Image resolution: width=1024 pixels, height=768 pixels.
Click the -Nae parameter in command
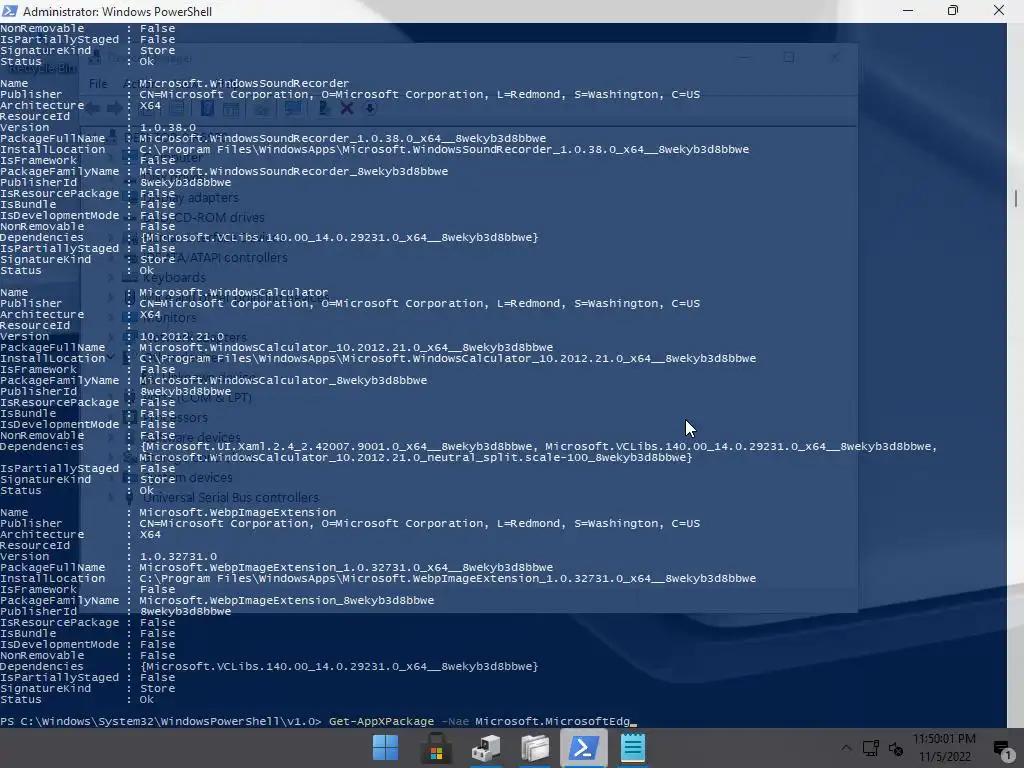coord(455,722)
